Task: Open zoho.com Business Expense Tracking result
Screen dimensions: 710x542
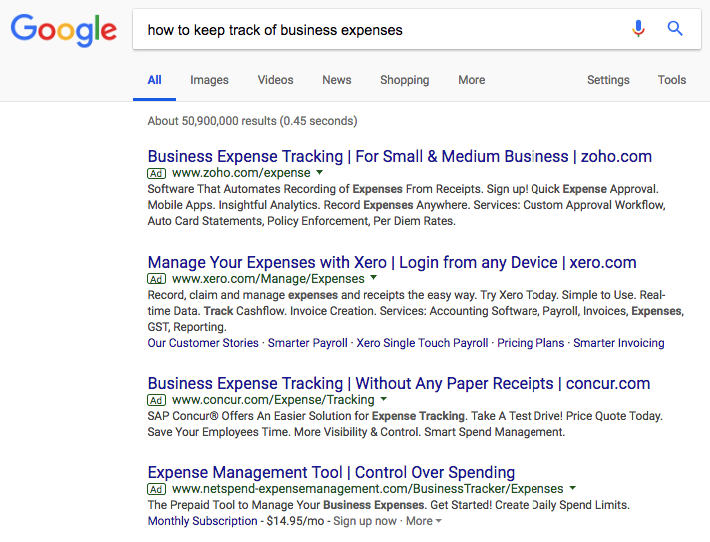Action: click(x=399, y=156)
